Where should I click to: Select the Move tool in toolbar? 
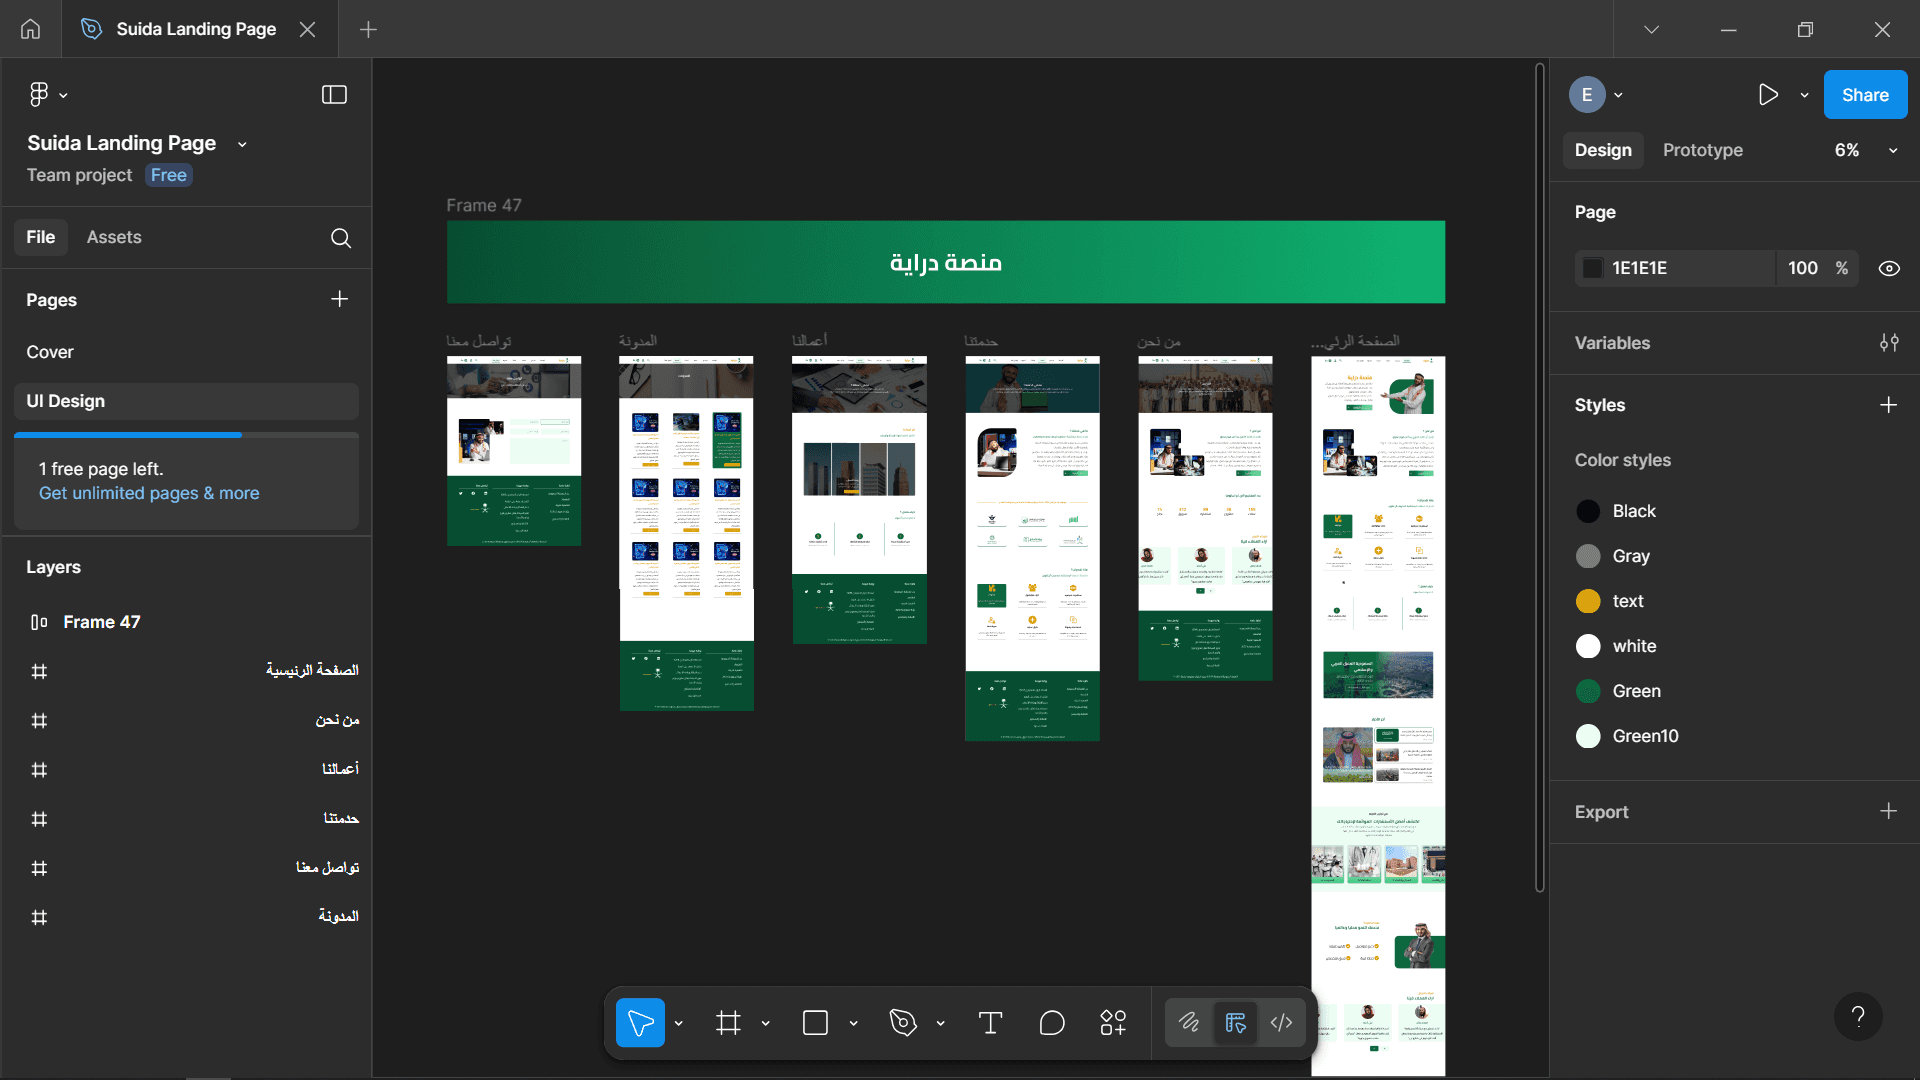coord(640,1023)
